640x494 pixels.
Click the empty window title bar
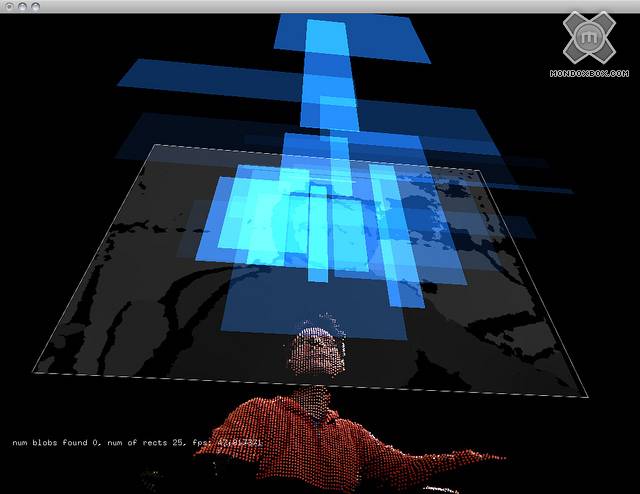point(320,7)
